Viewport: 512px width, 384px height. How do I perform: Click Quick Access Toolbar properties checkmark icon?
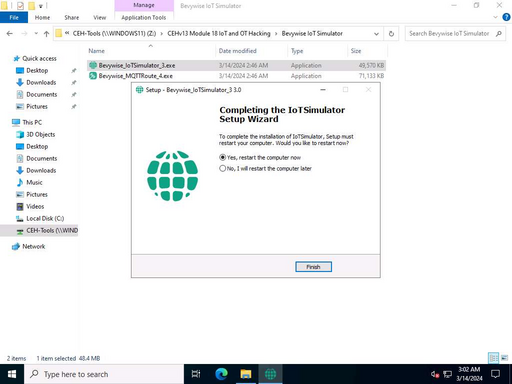tap(20, 5)
